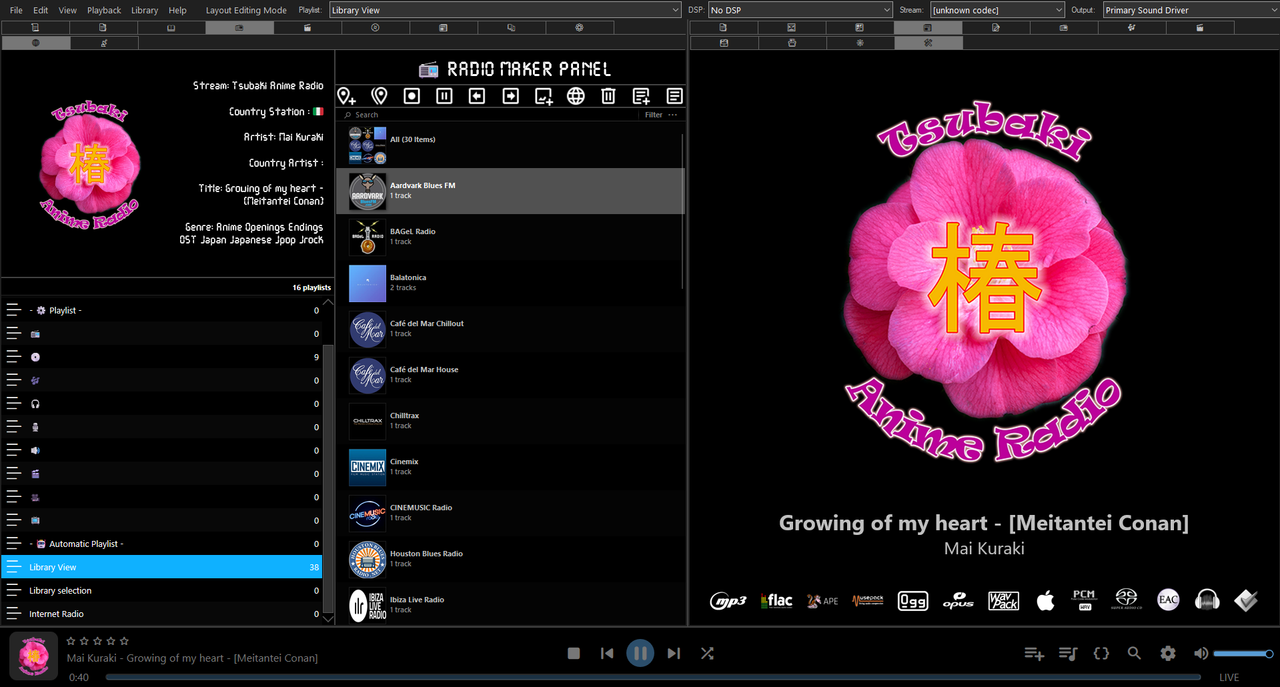
Task: Click the curly braces icon in bottom bar
Action: 1101,653
